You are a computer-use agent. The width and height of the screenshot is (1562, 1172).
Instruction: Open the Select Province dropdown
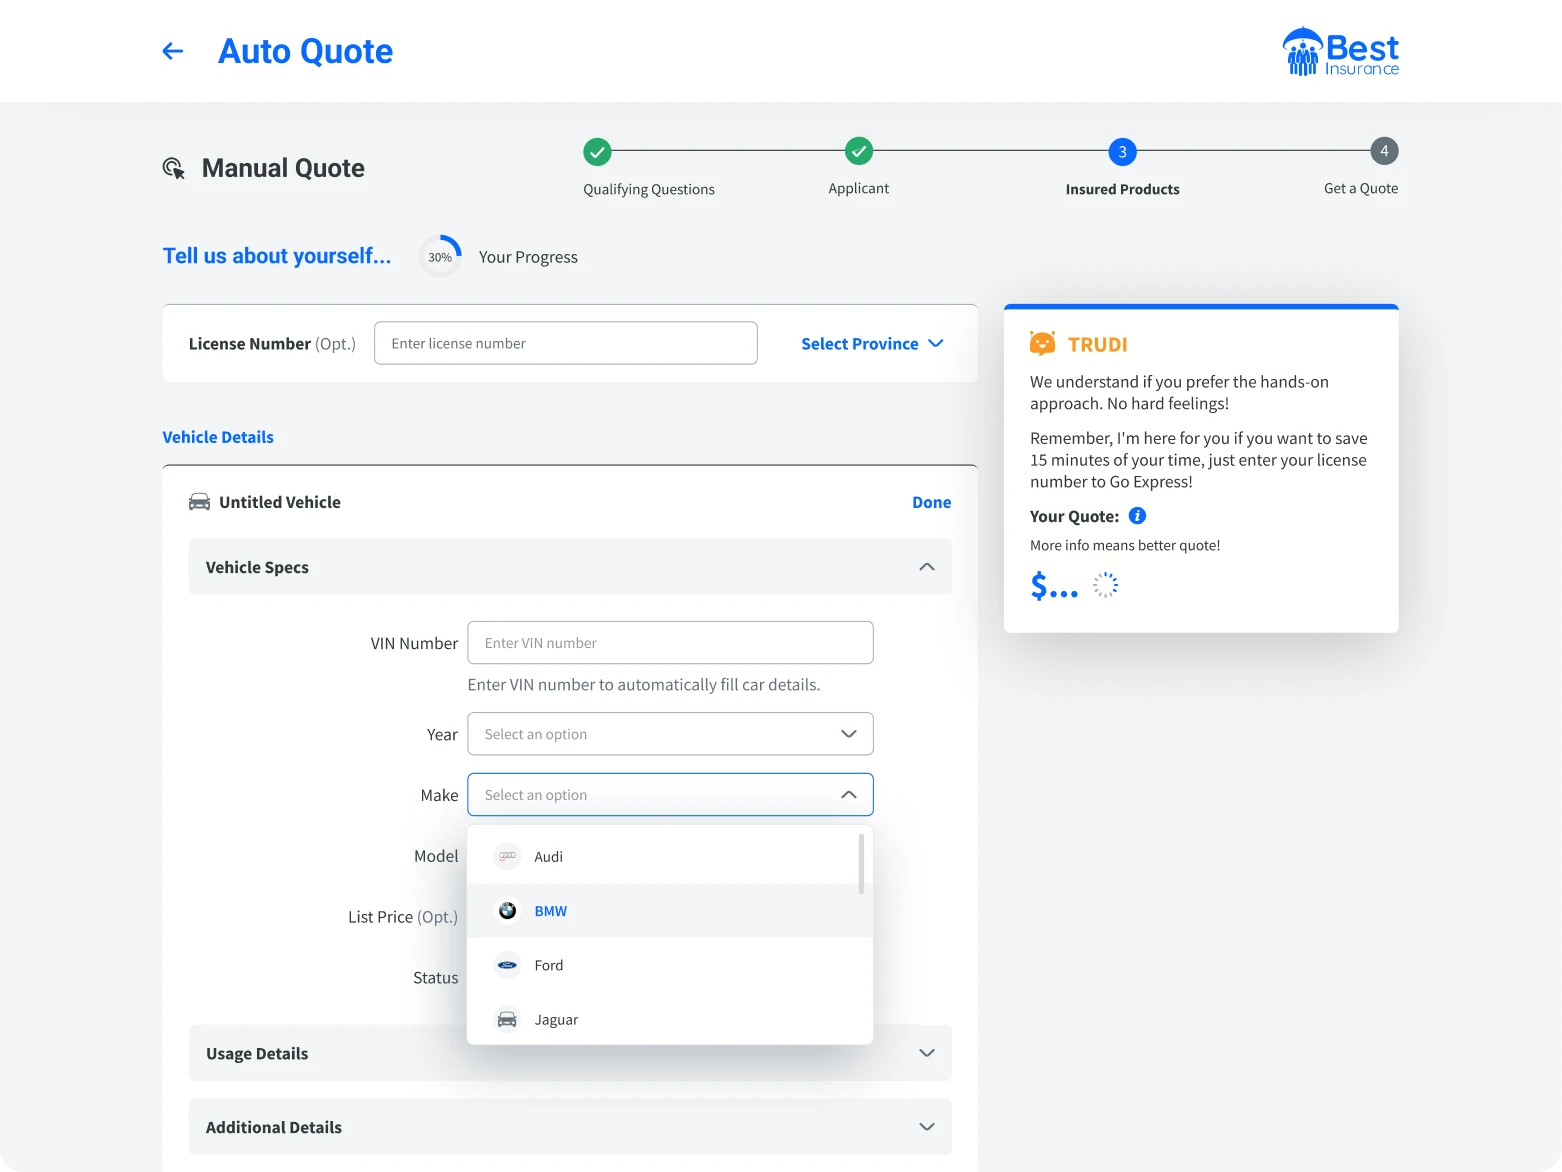[x=872, y=344]
